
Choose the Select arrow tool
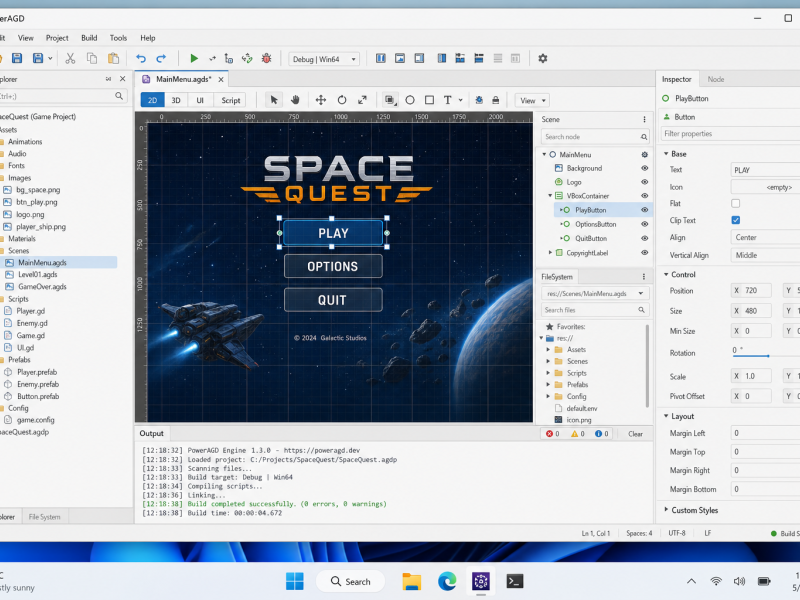[274, 100]
